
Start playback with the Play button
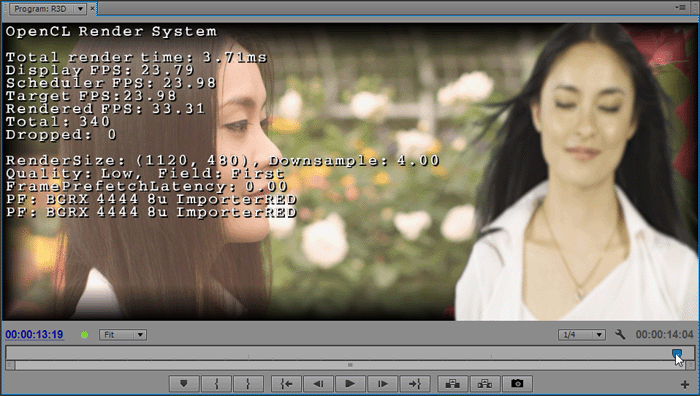(350, 383)
